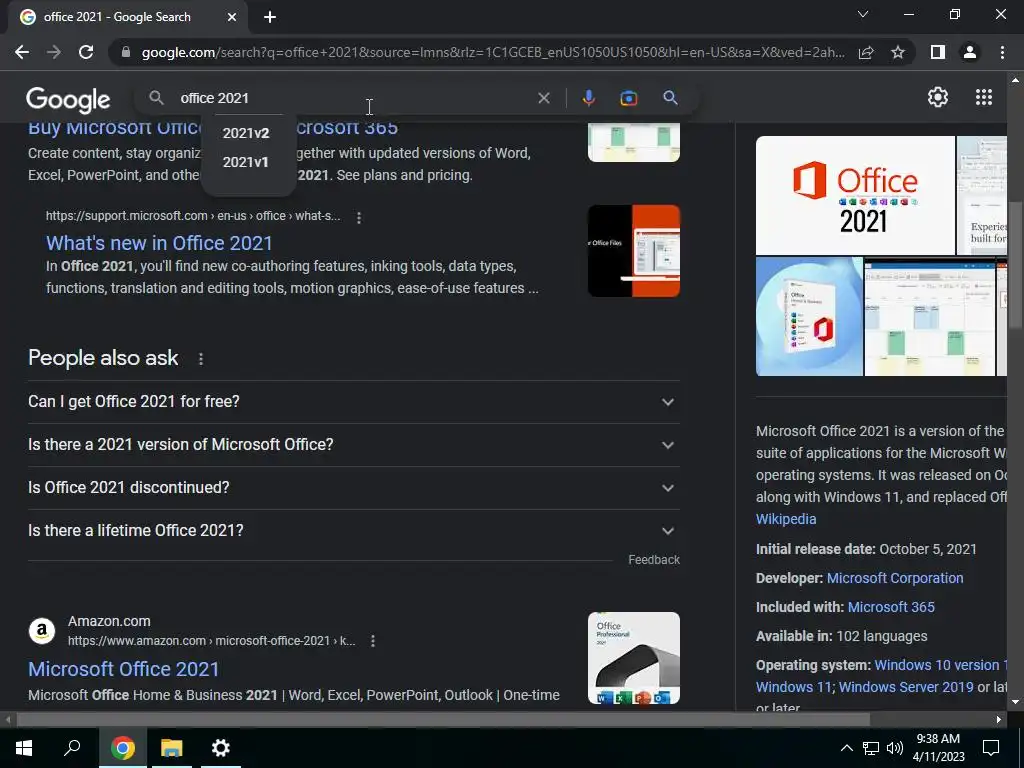Close the office 2021 tab

point(232,17)
